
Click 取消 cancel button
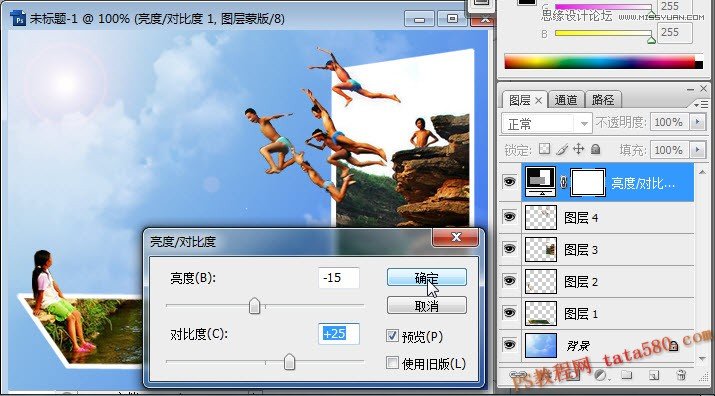[427, 306]
